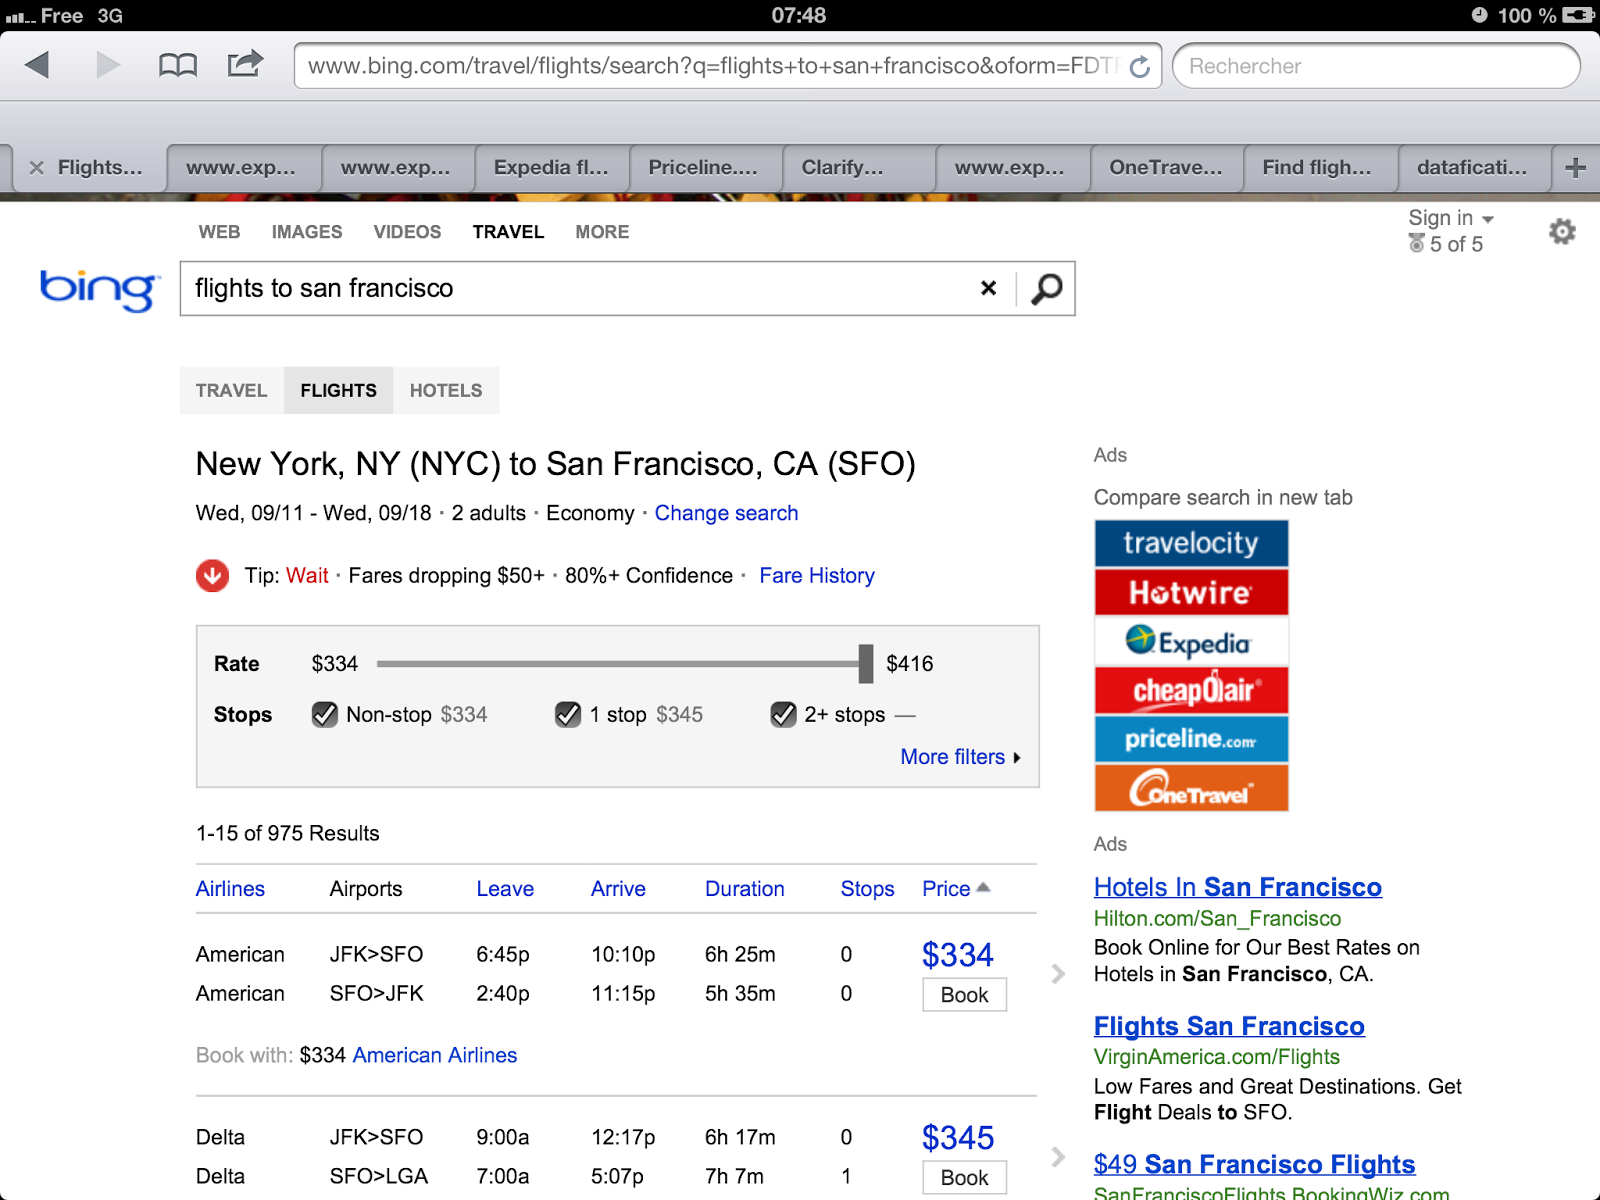The height and width of the screenshot is (1200, 1600).
Task: Open Flights San Francisco ad link
Action: click(1229, 1026)
